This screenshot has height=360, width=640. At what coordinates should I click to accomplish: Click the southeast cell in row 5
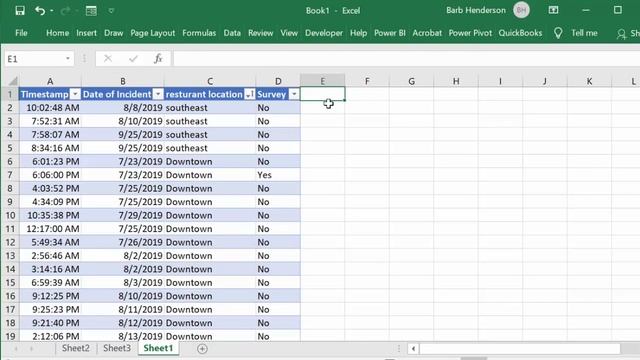tap(210, 148)
